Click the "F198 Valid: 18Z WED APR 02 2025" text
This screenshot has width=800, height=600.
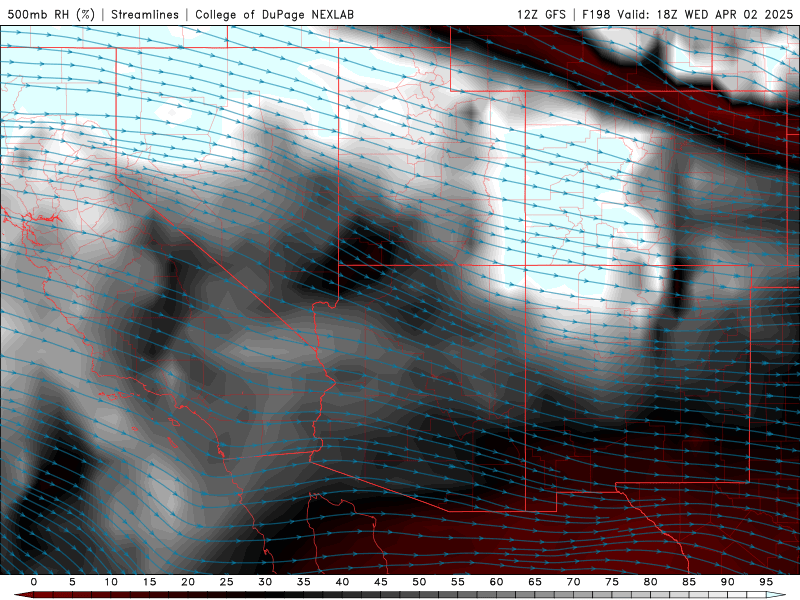[x=688, y=14]
